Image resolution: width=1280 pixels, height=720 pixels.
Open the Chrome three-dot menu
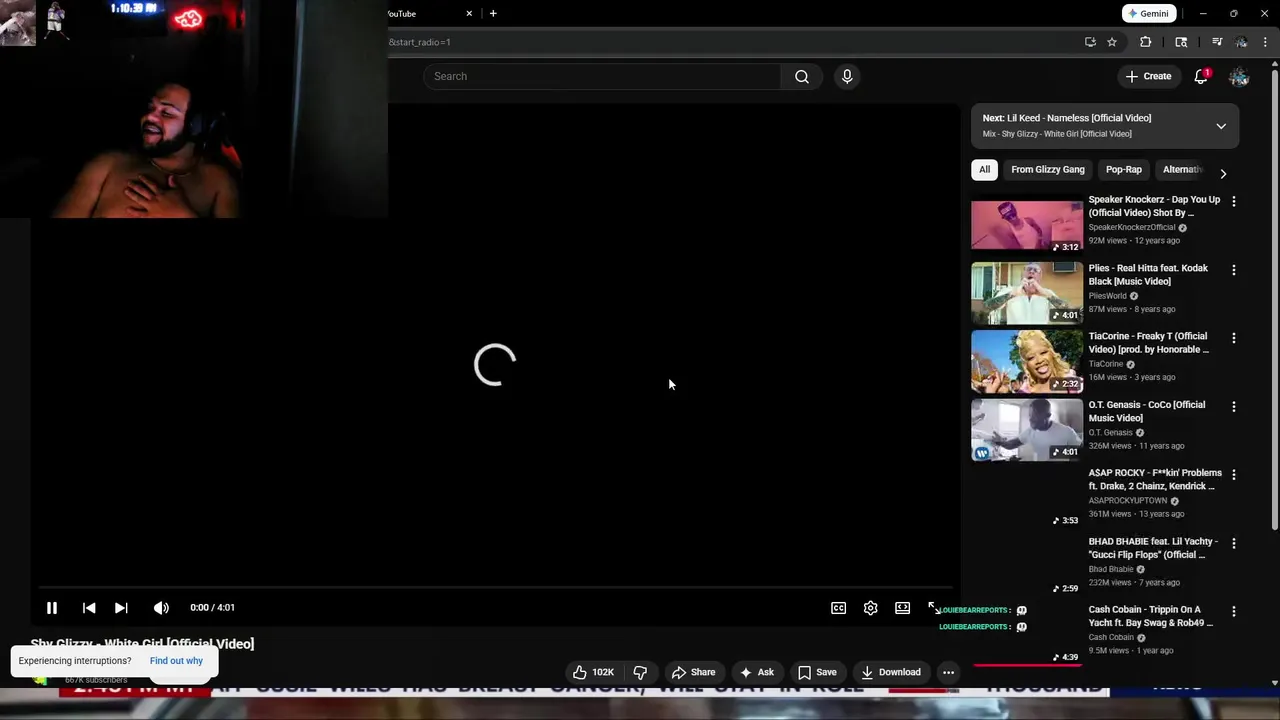click(x=1265, y=42)
